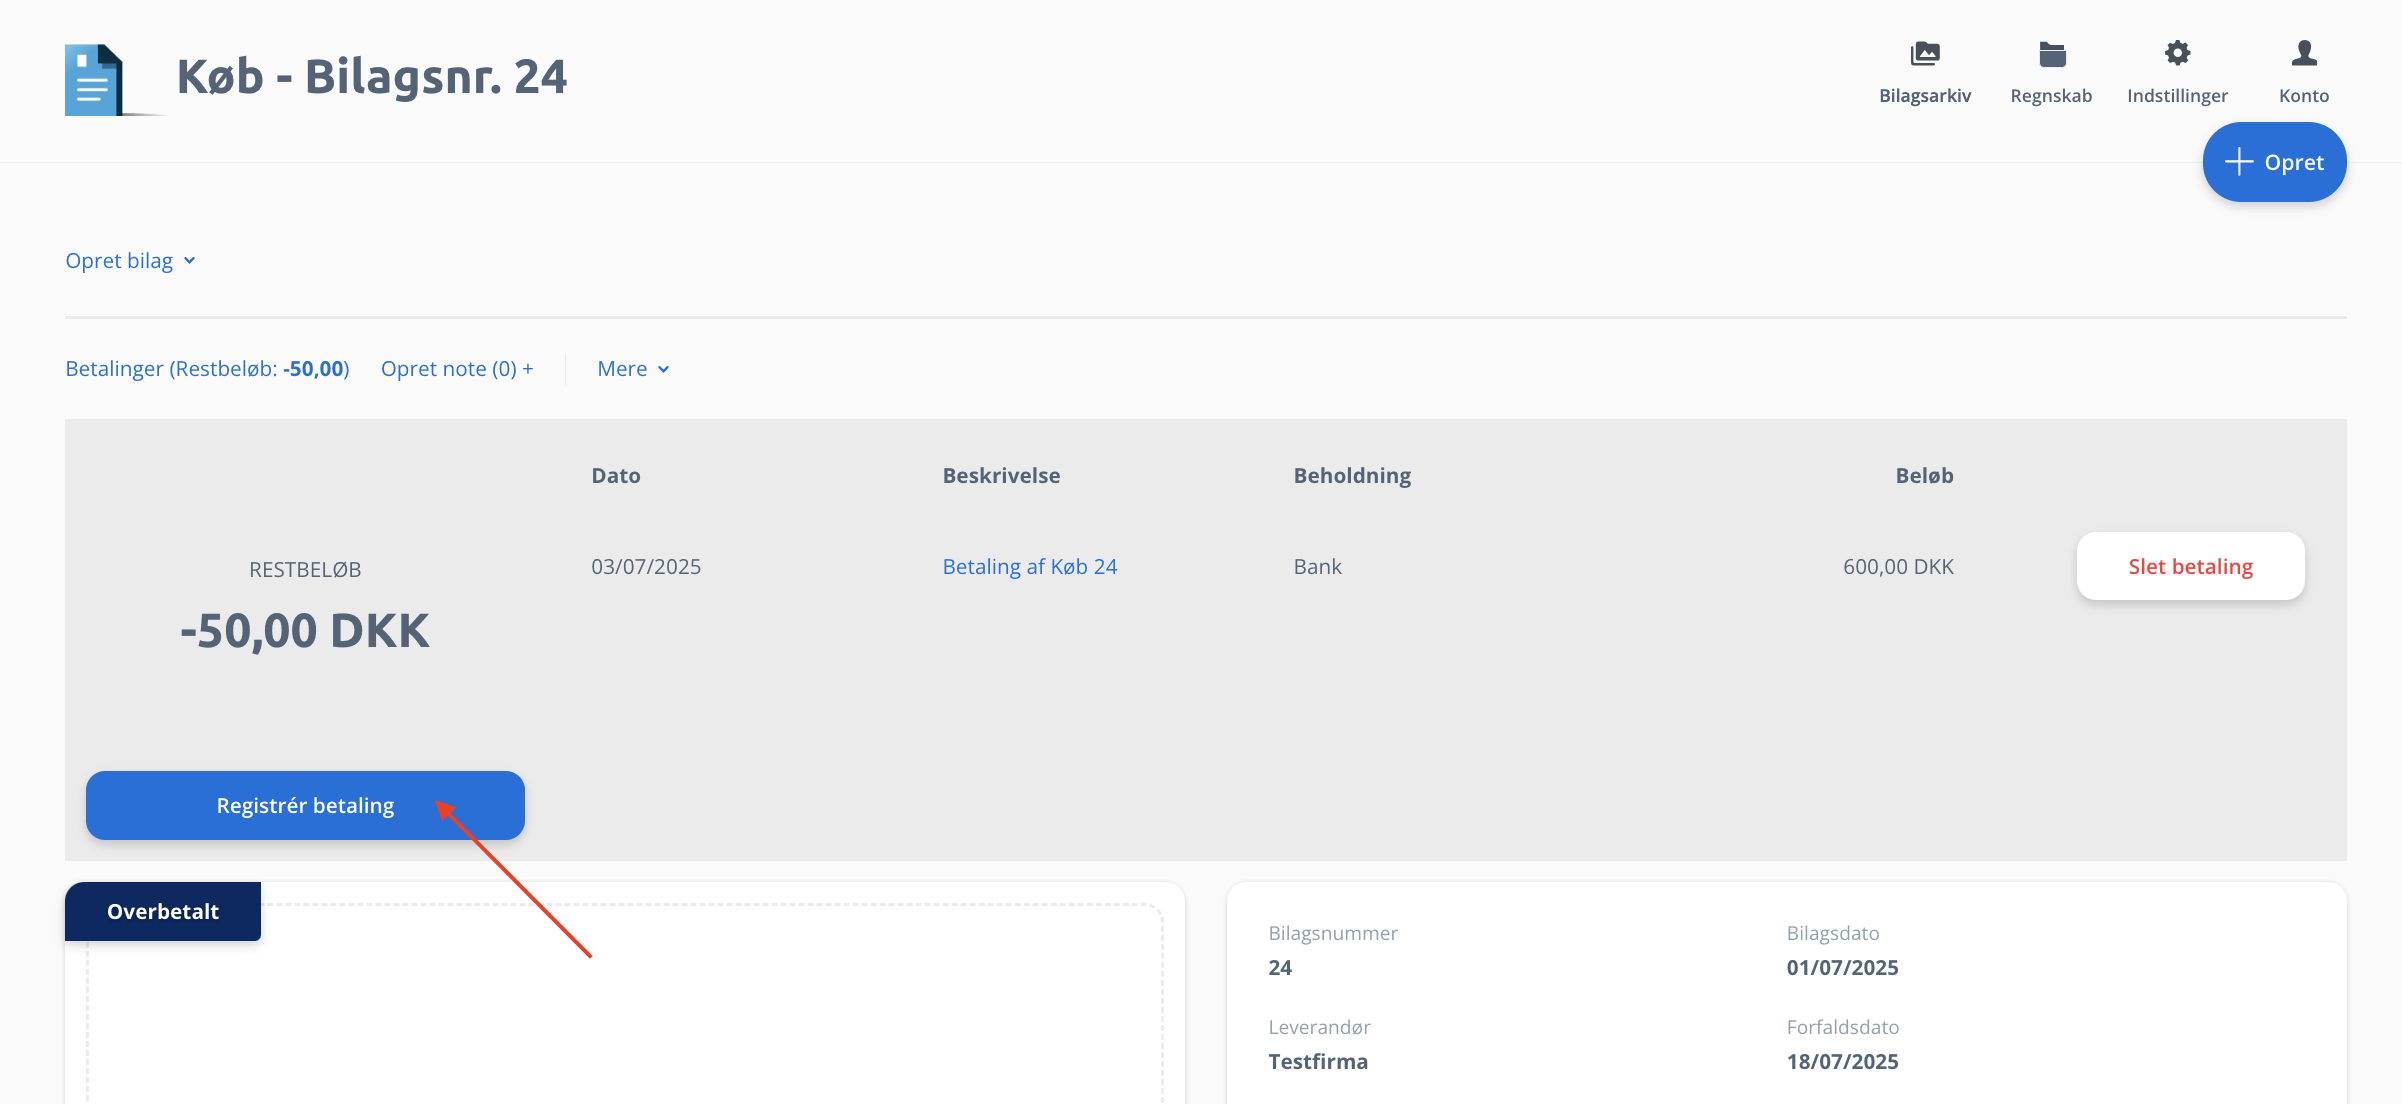Click the 600,00 DKK amount
The image size is (2402, 1104).
pyautogui.click(x=1898, y=567)
